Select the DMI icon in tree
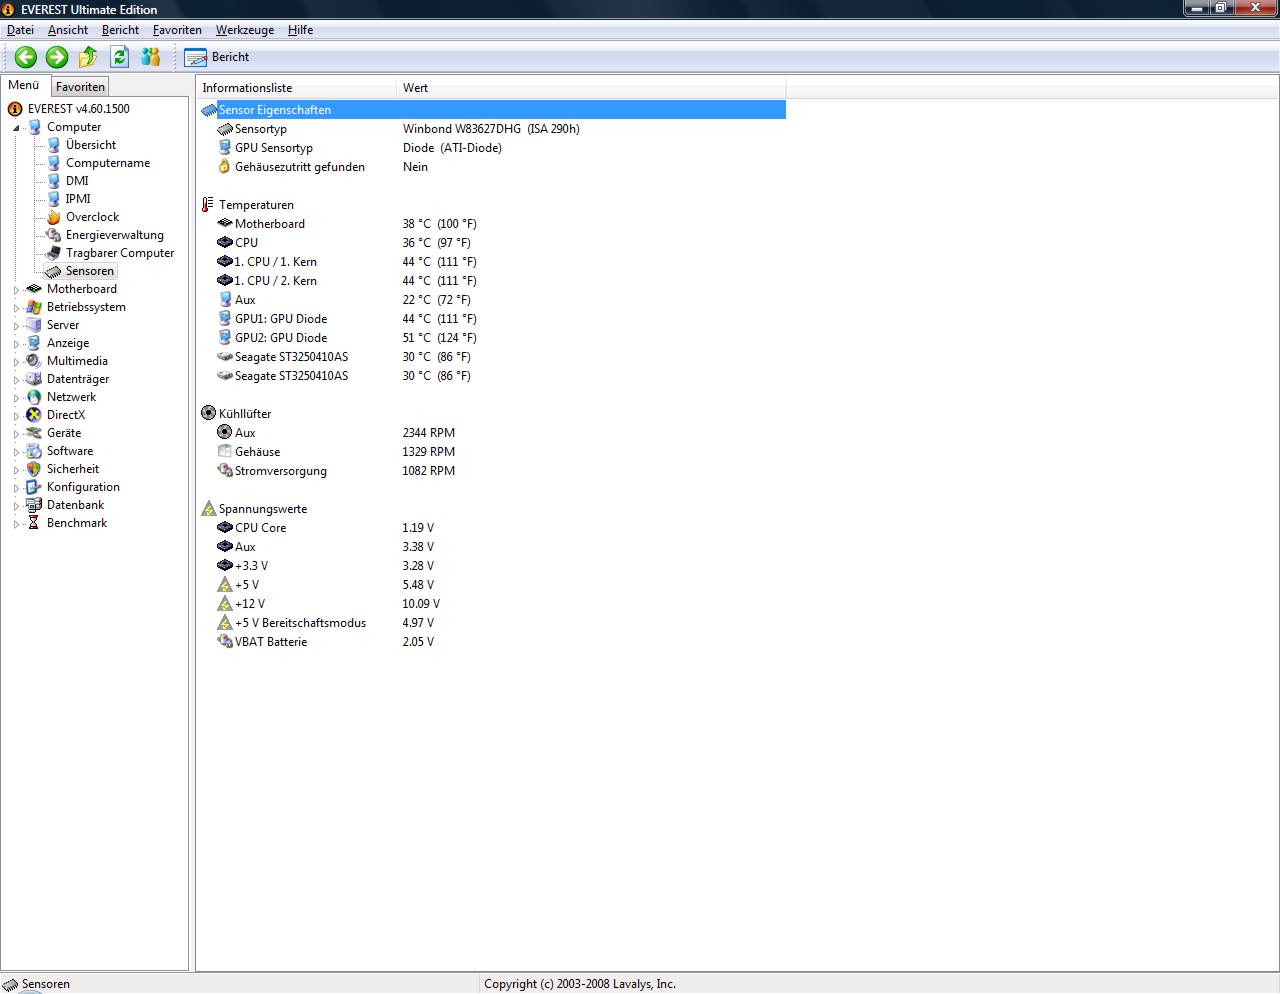 54,181
